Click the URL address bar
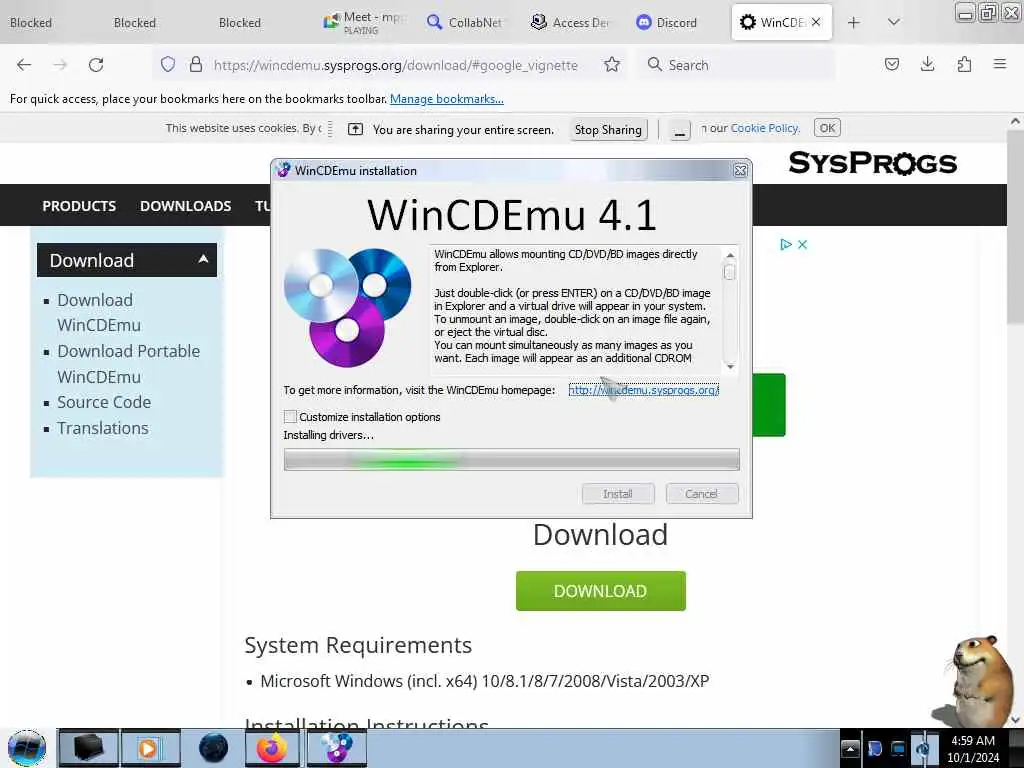The image size is (1024, 768). pyautogui.click(x=395, y=65)
